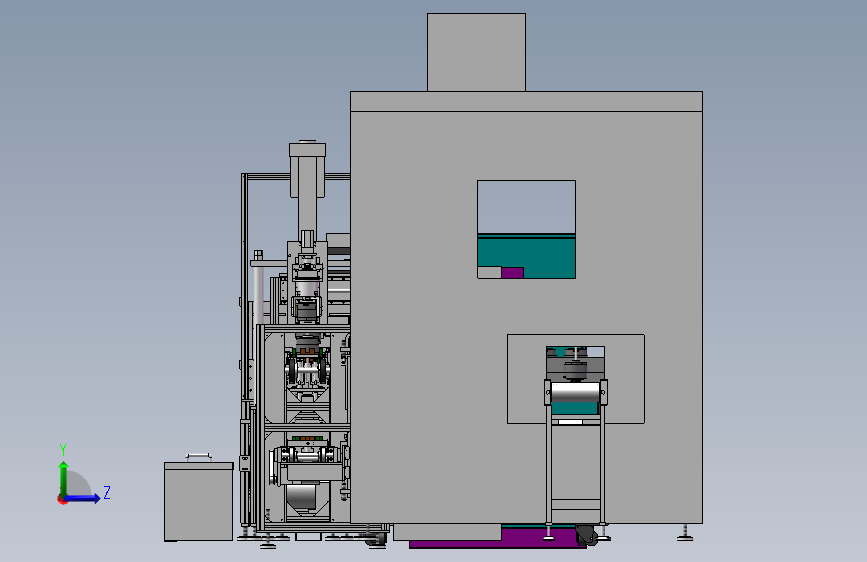
Task: Click the red X axis origin dot of the triad
Action: (62, 499)
